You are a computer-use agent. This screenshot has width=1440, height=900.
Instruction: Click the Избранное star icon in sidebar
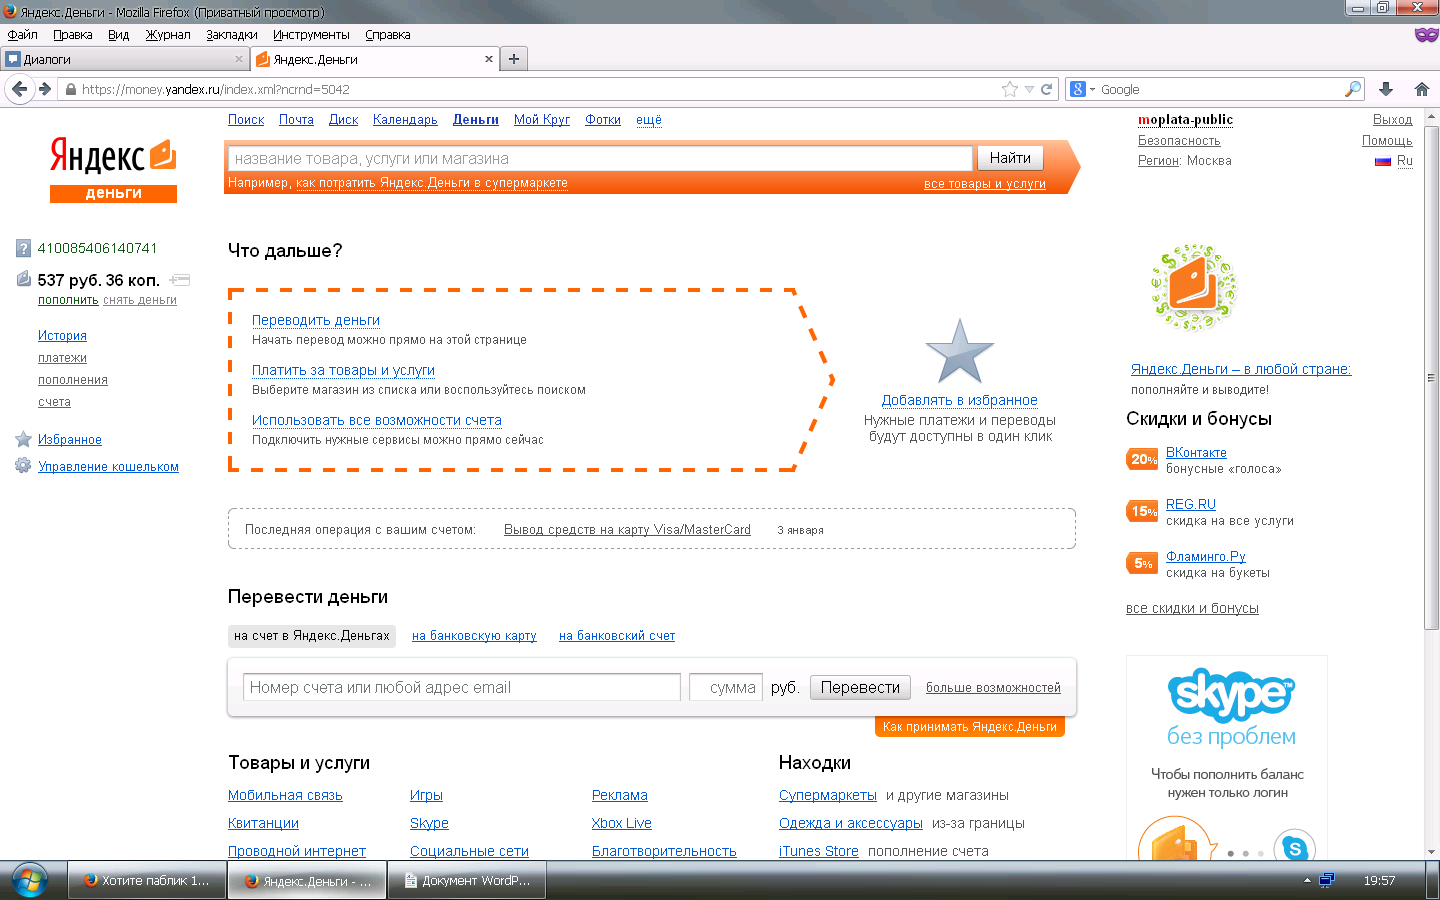[x=23, y=439]
